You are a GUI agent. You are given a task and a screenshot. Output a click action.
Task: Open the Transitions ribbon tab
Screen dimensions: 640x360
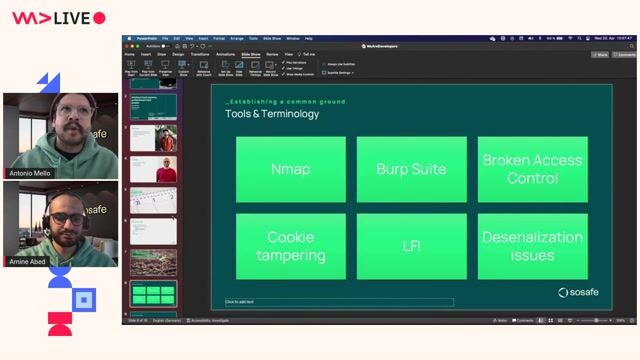coord(200,54)
